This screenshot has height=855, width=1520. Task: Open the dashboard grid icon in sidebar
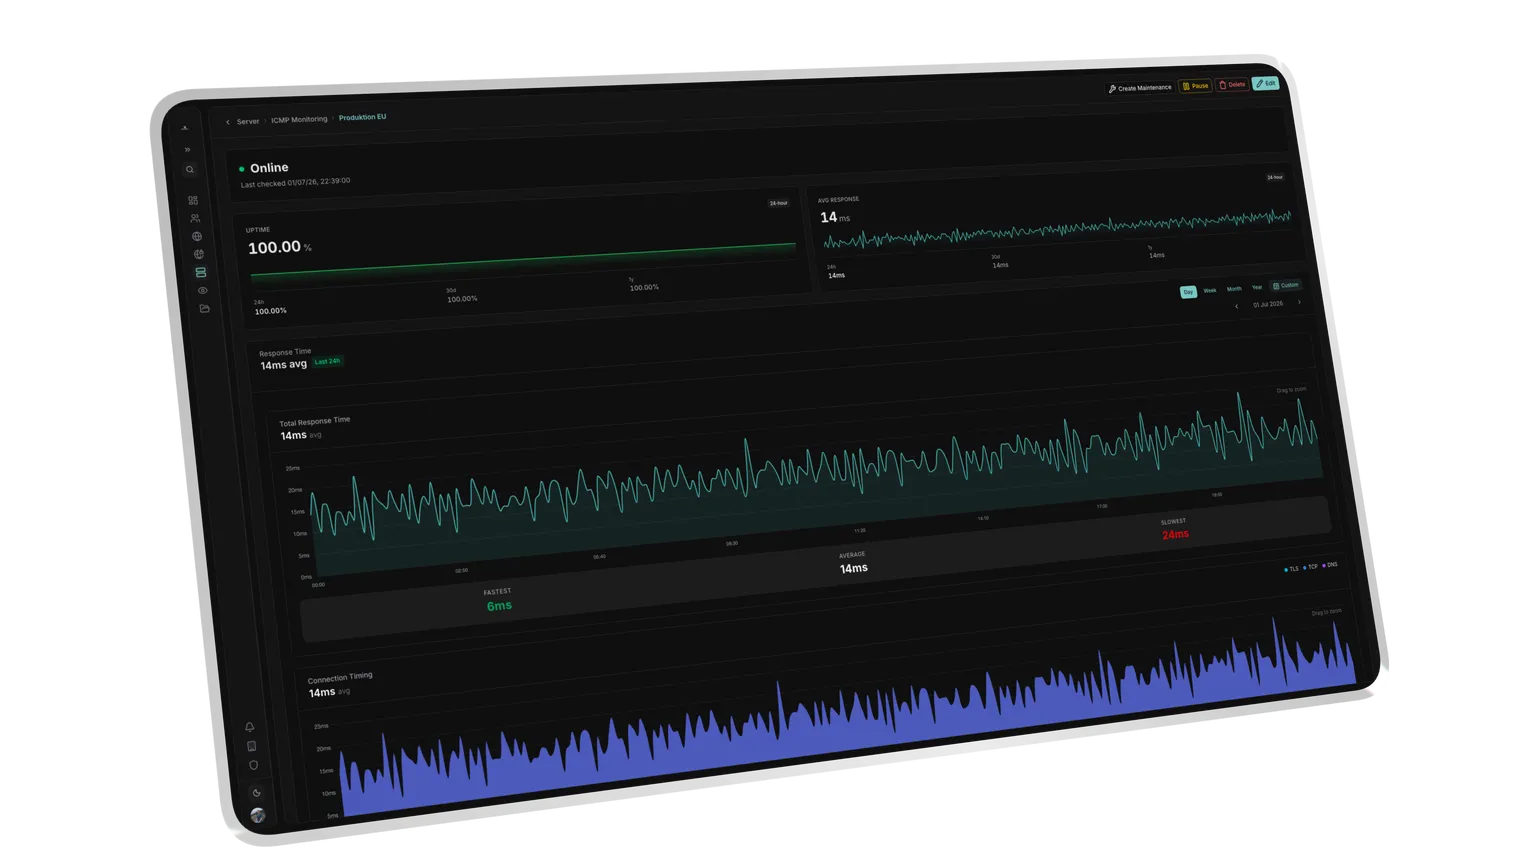click(193, 200)
